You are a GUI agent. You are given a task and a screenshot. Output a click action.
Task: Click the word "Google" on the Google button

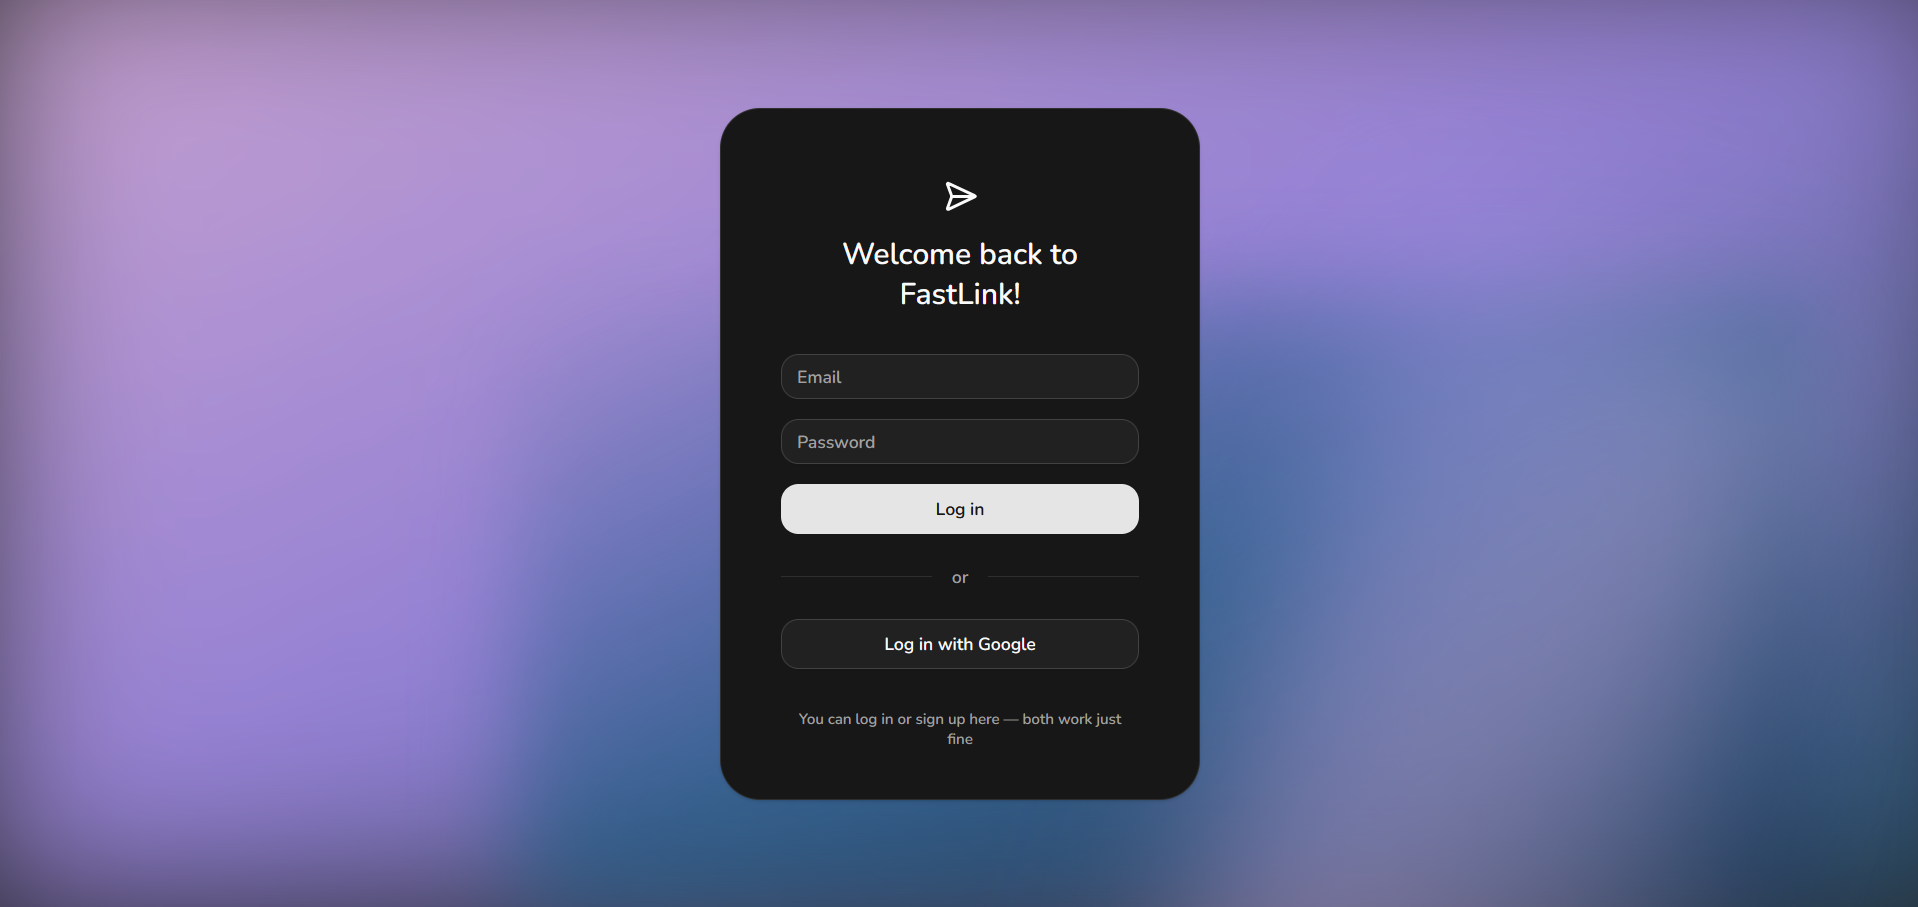1007,645
